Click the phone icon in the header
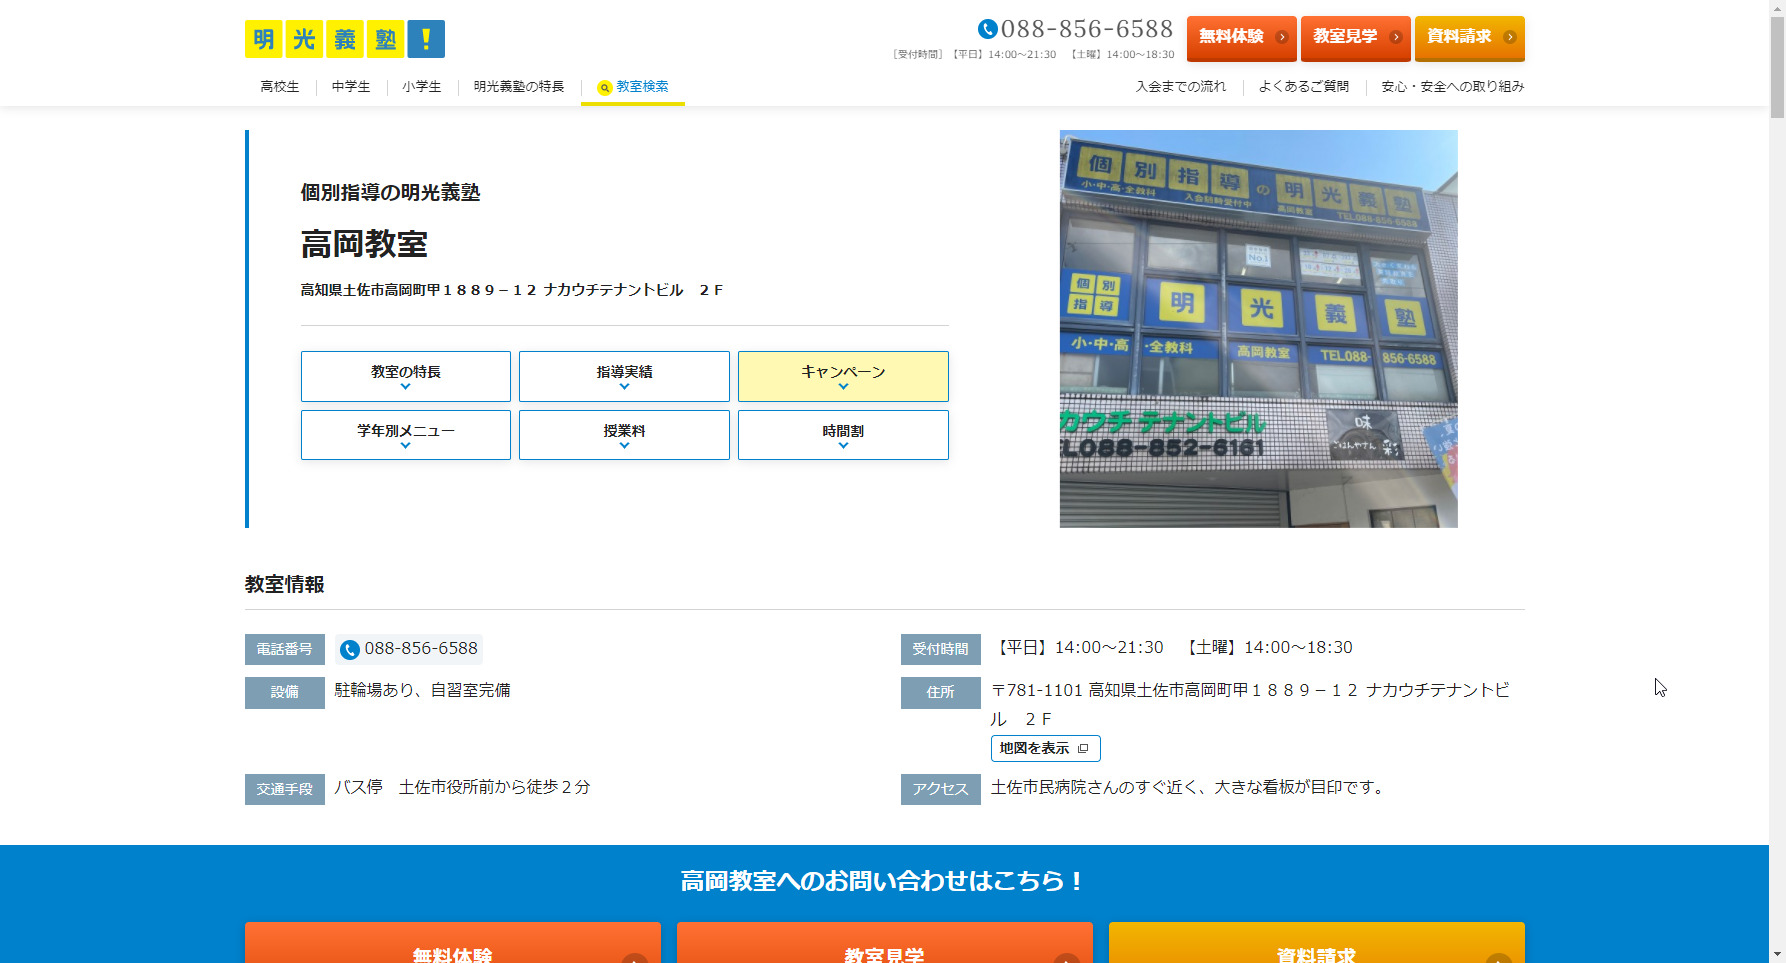 click(987, 29)
